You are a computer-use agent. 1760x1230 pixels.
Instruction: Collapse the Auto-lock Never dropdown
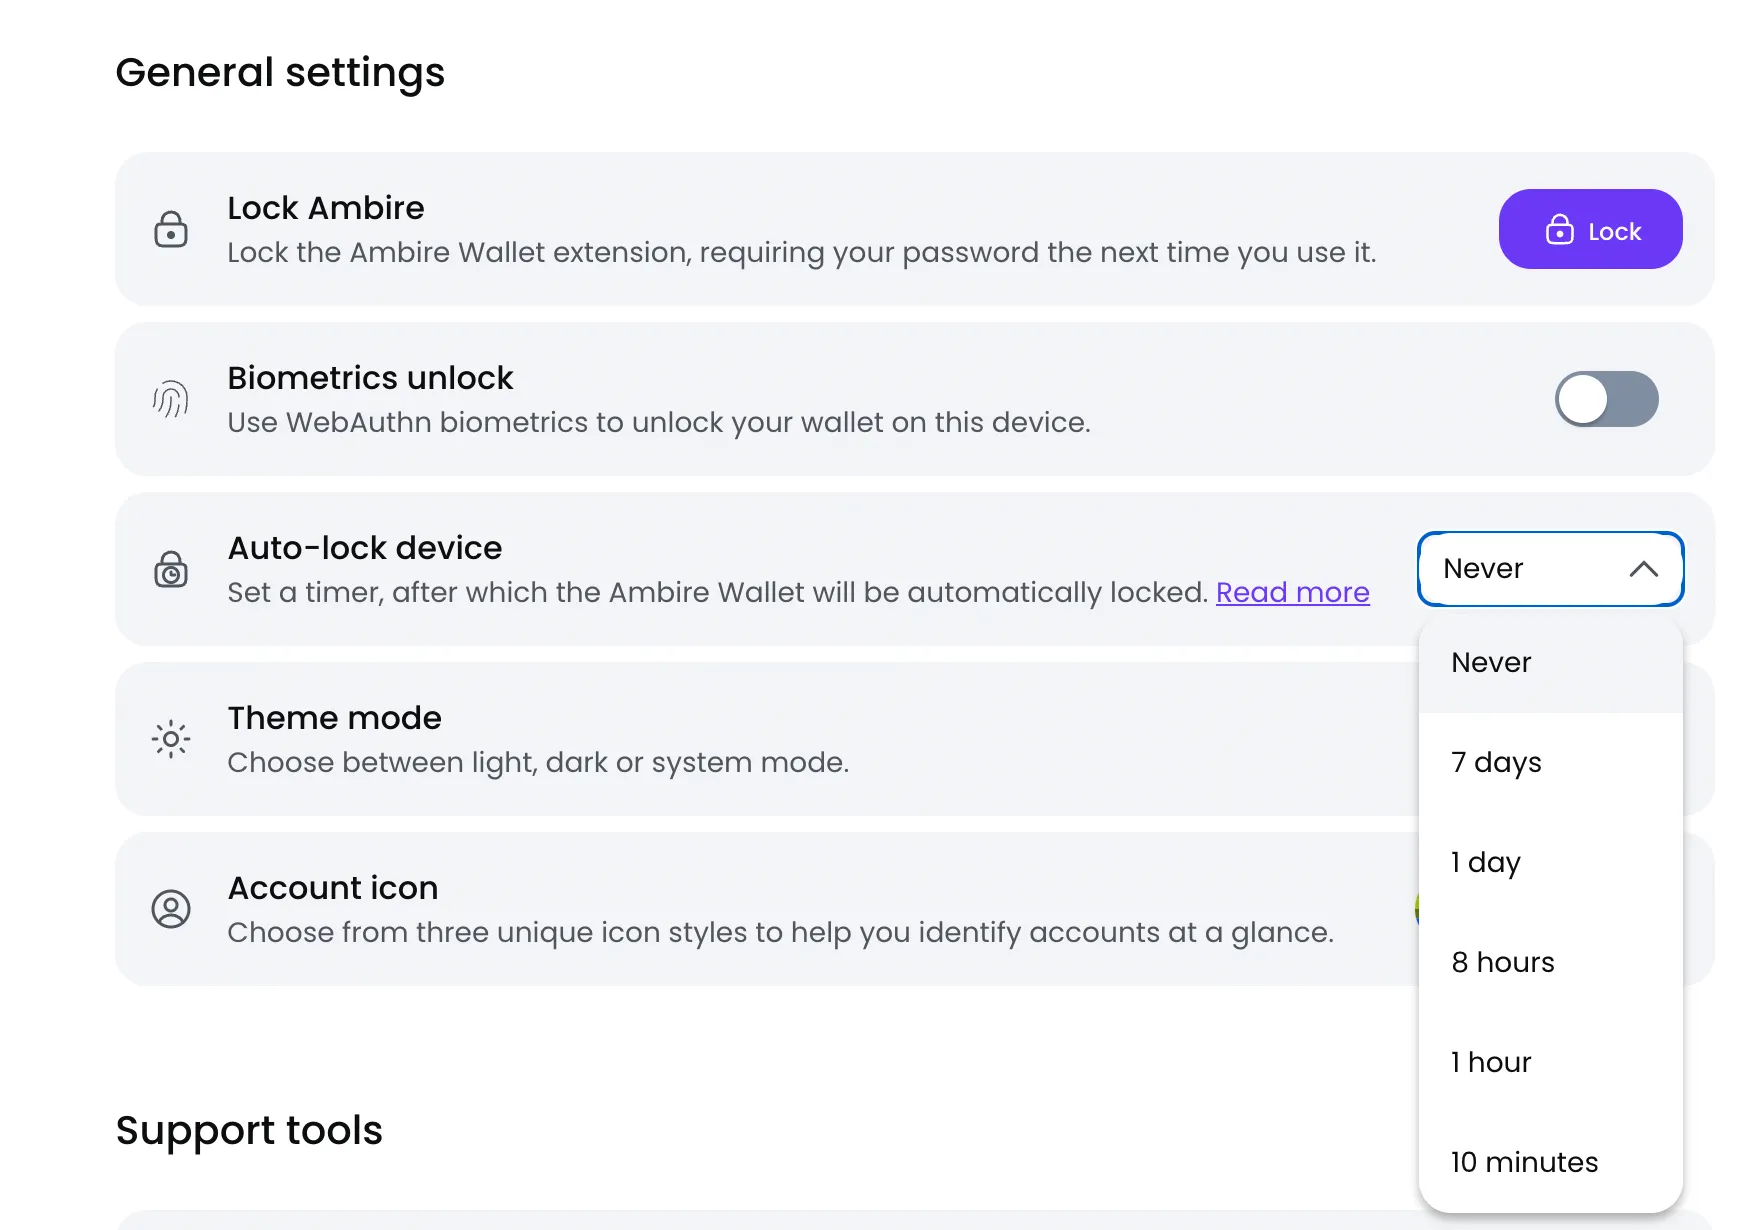tap(1550, 569)
